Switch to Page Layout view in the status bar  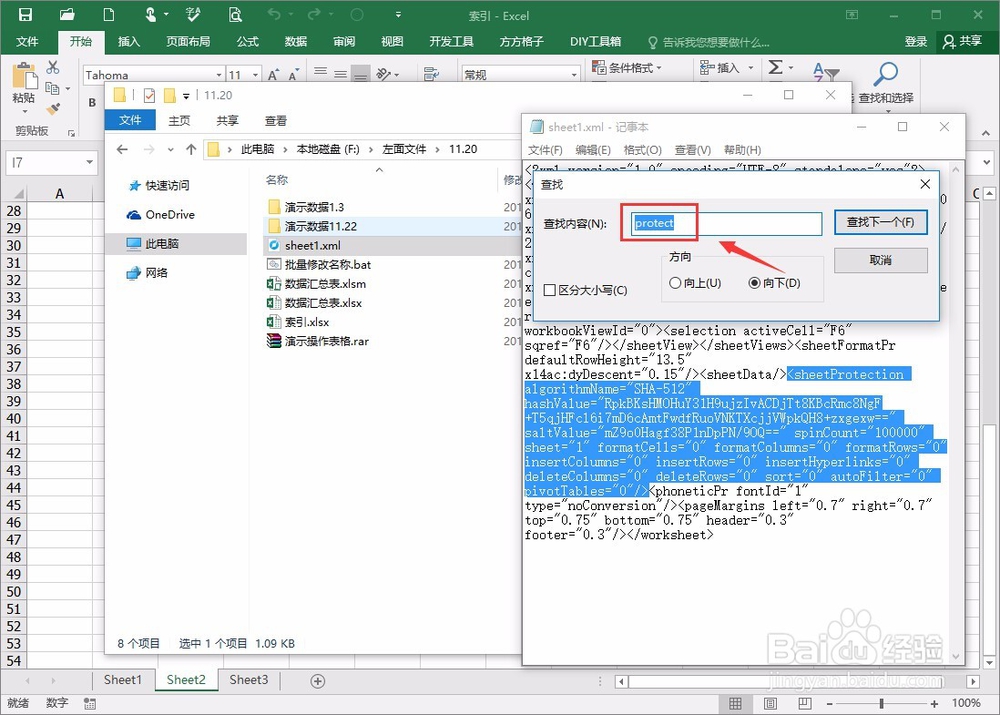(x=770, y=703)
